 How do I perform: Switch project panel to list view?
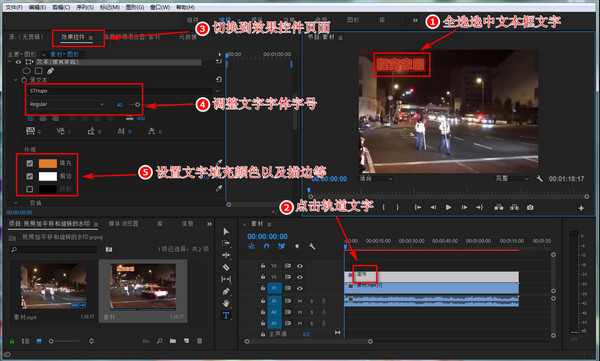point(26,341)
